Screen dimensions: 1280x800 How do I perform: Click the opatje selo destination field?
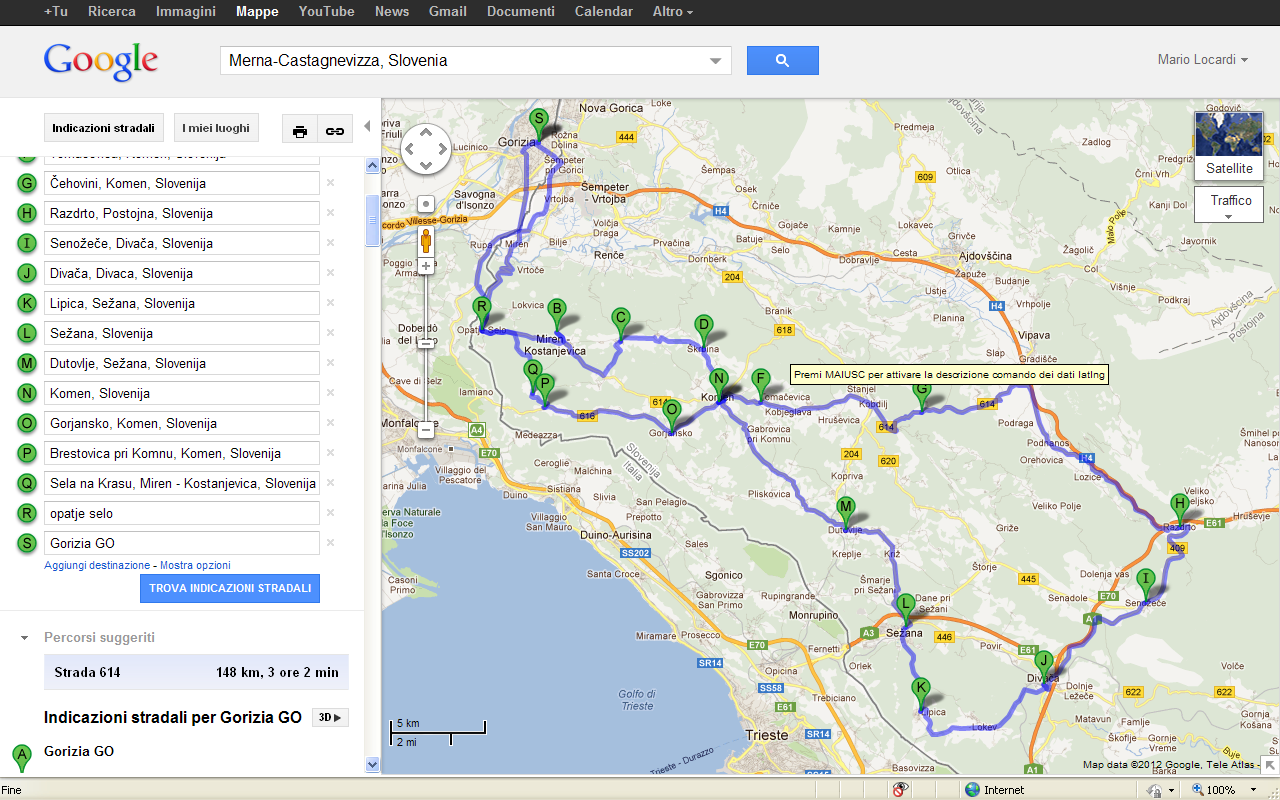[x=182, y=513]
